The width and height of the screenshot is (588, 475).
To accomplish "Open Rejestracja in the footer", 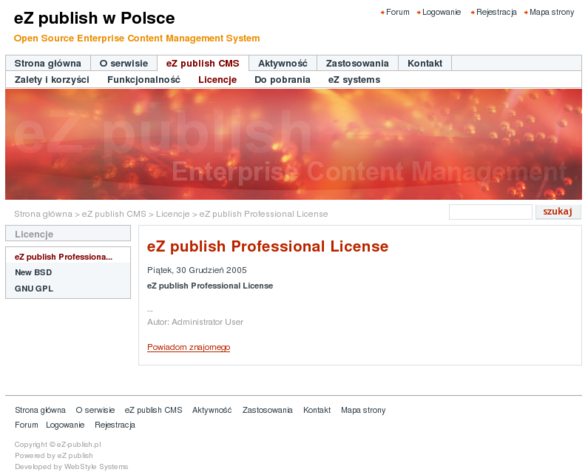I will click(x=115, y=425).
